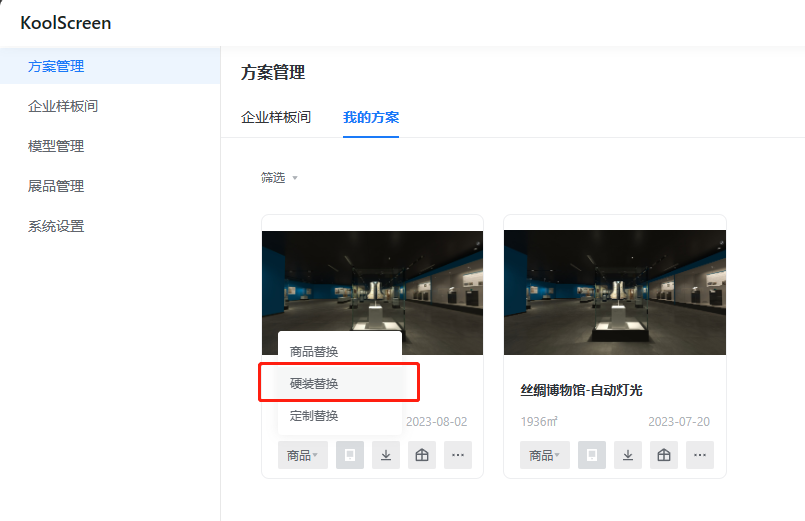The image size is (805, 521).
Task: Open the 3D box icon on first card
Action: pos(422,455)
